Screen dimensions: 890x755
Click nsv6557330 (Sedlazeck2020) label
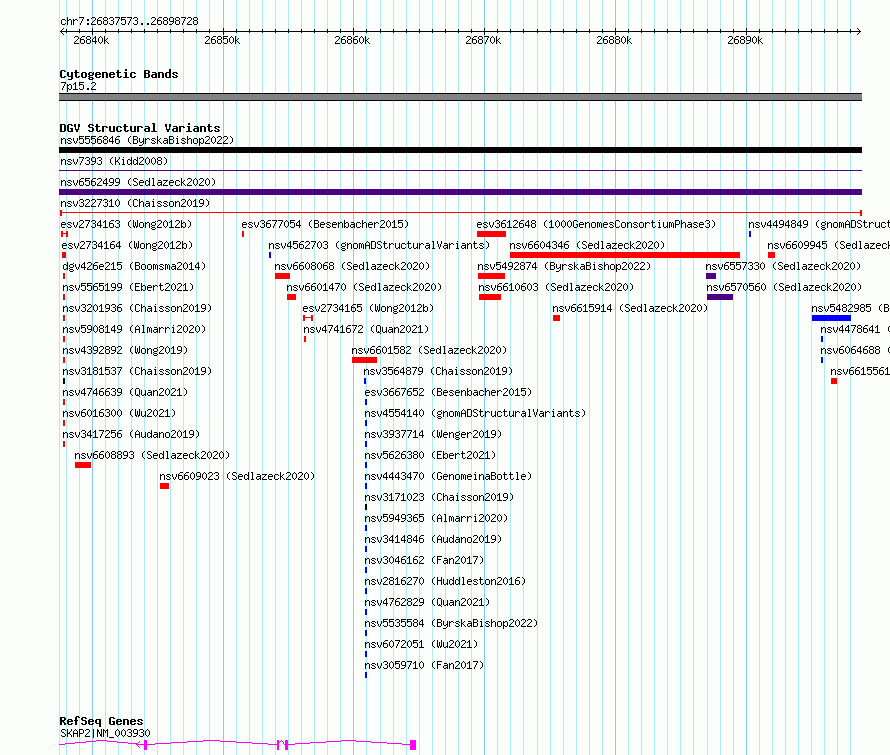[x=783, y=266]
